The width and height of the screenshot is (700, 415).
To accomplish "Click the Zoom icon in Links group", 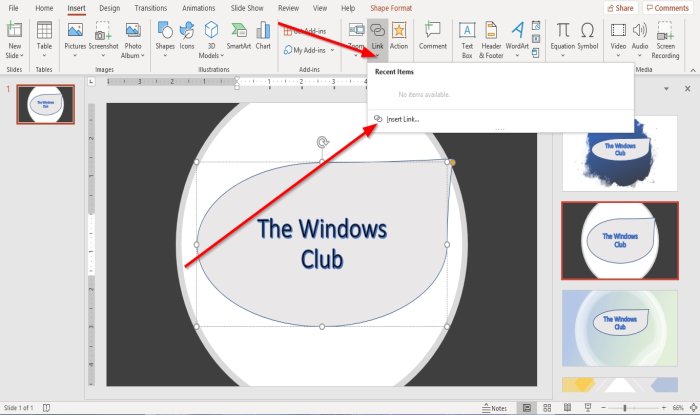I will [x=356, y=30].
